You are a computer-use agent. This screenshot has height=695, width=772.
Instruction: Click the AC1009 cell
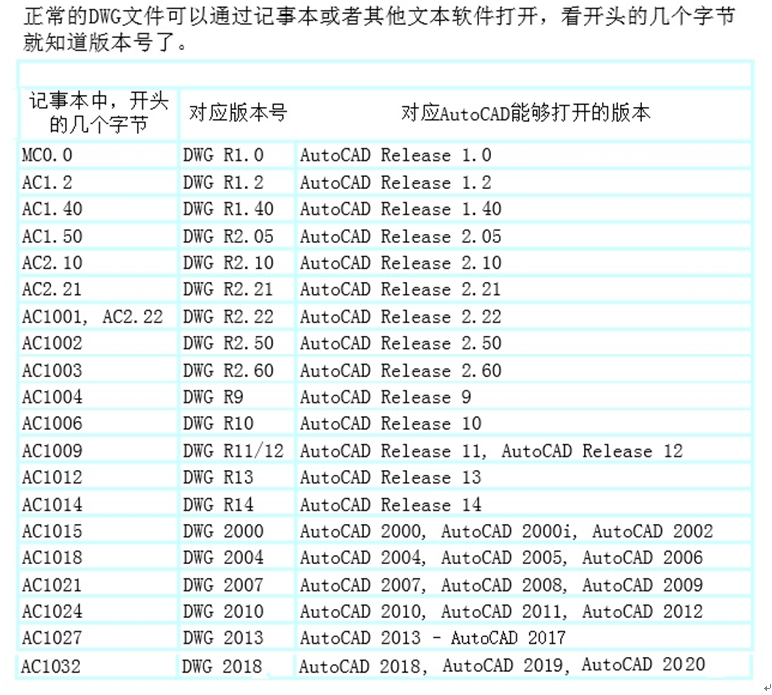(x=98, y=450)
